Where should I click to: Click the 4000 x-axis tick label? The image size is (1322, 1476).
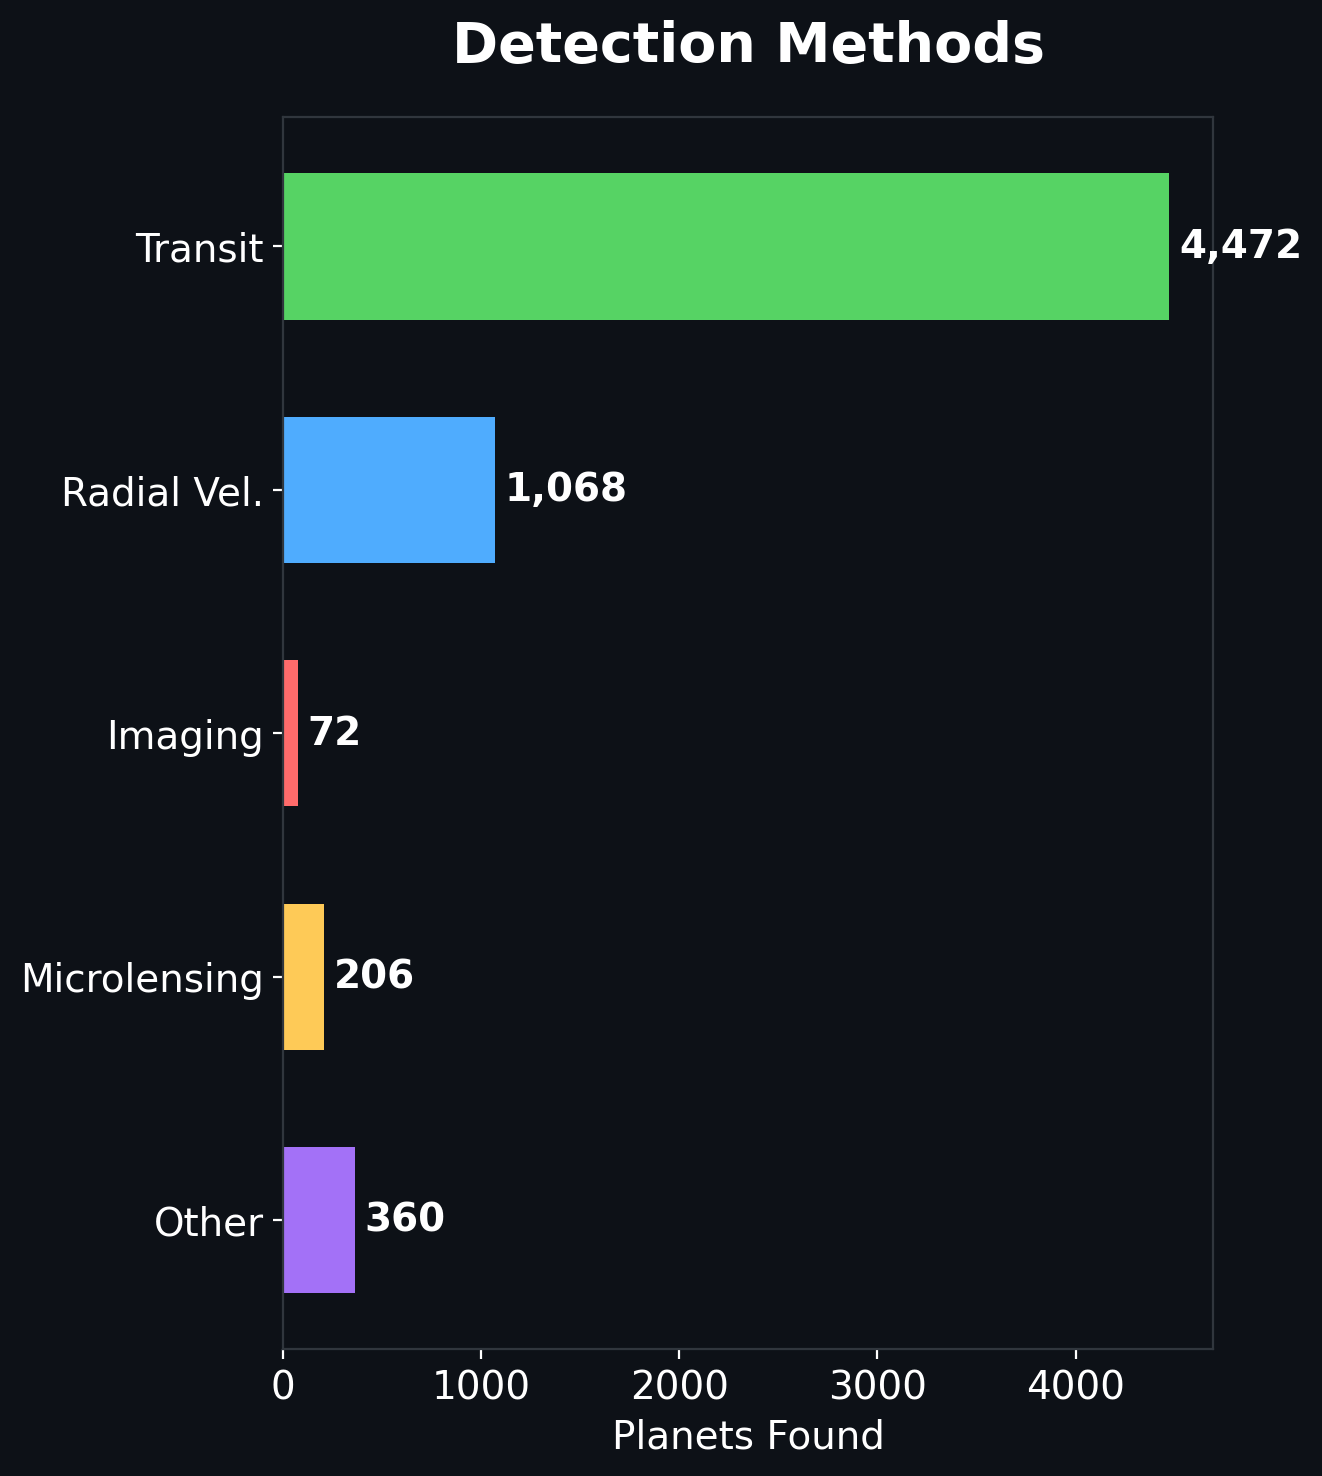click(x=1075, y=1386)
